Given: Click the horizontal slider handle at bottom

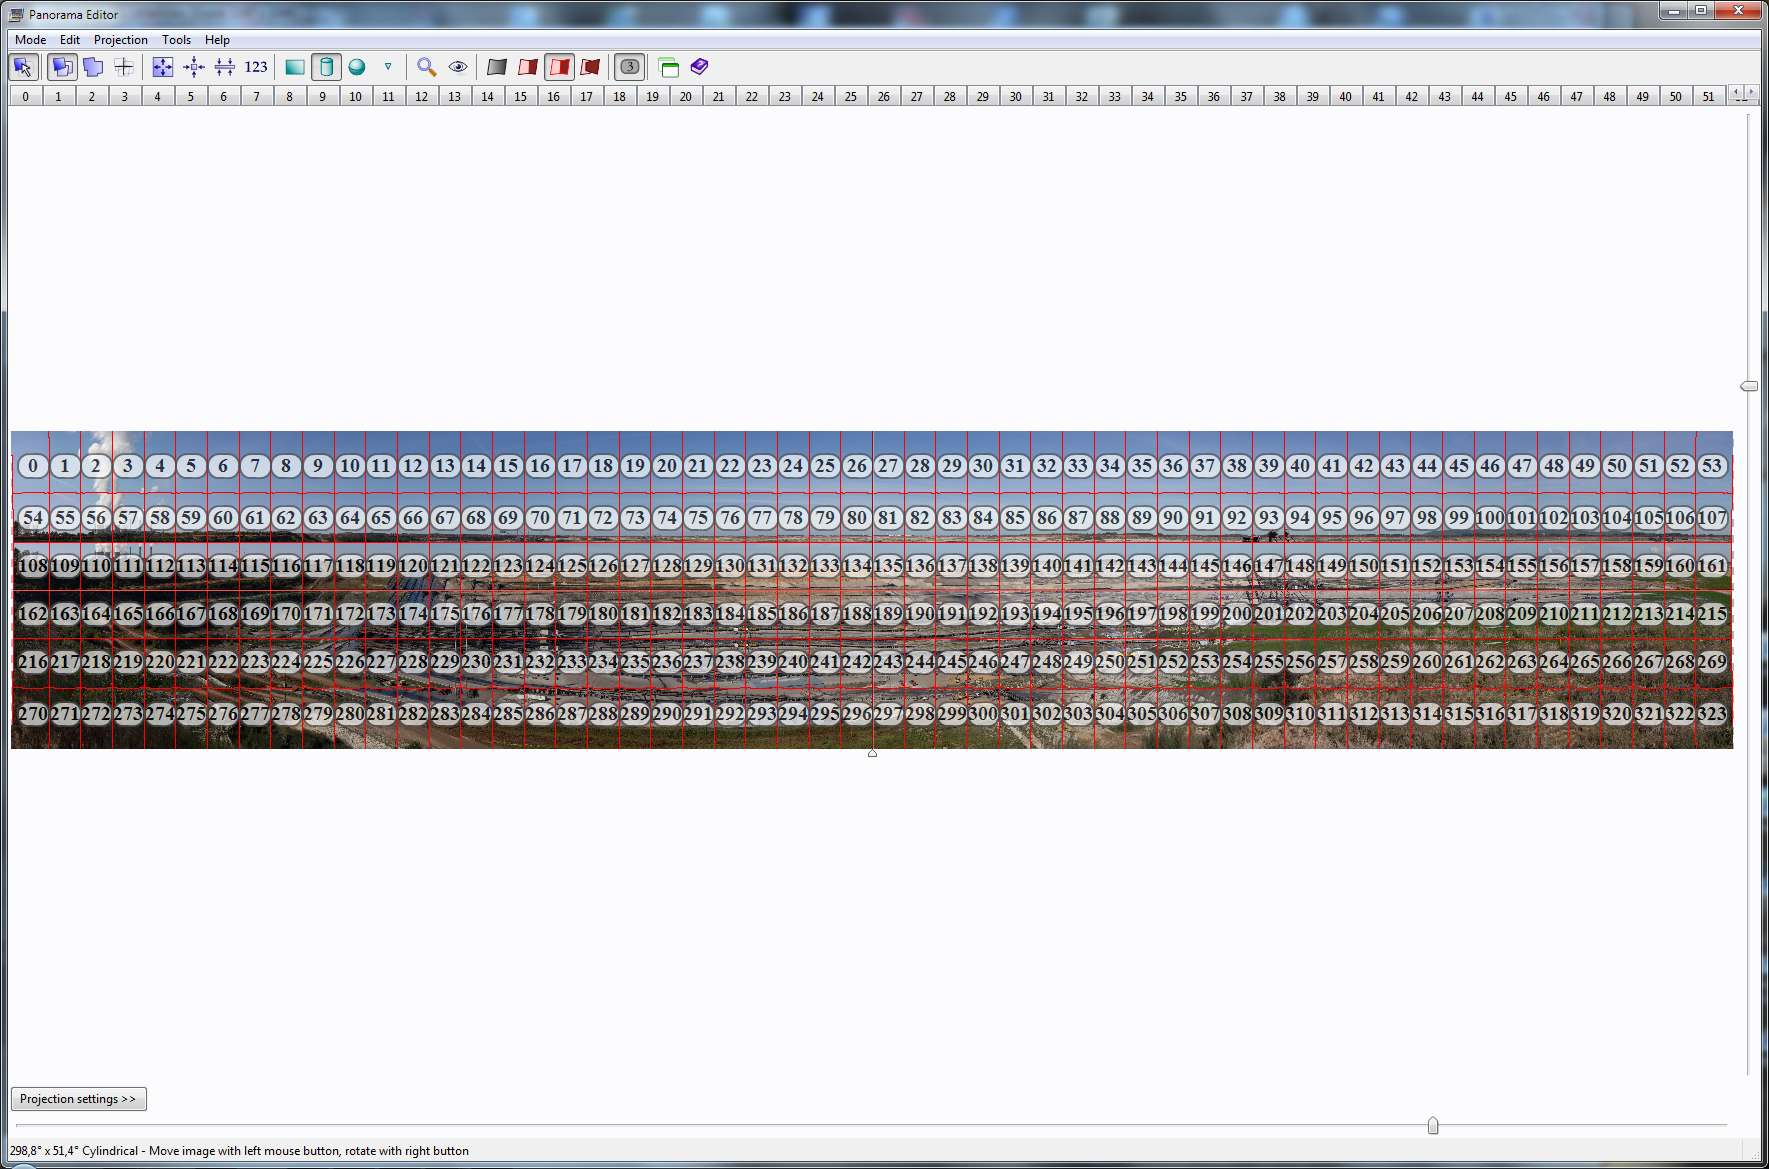Looking at the screenshot, I should tap(1433, 1126).
